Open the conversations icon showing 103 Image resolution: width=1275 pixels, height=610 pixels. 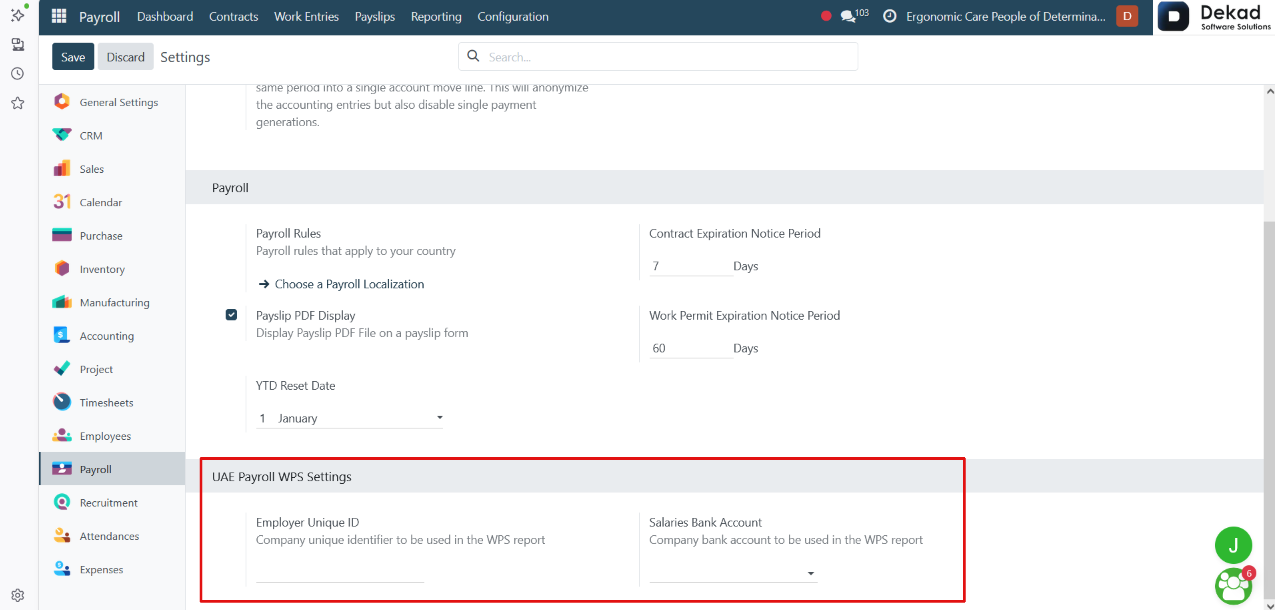(x=854, y=16)
